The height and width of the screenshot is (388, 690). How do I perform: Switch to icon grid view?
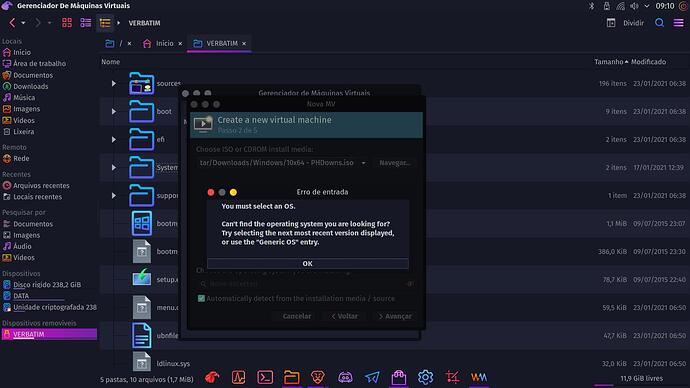[67, 23]
